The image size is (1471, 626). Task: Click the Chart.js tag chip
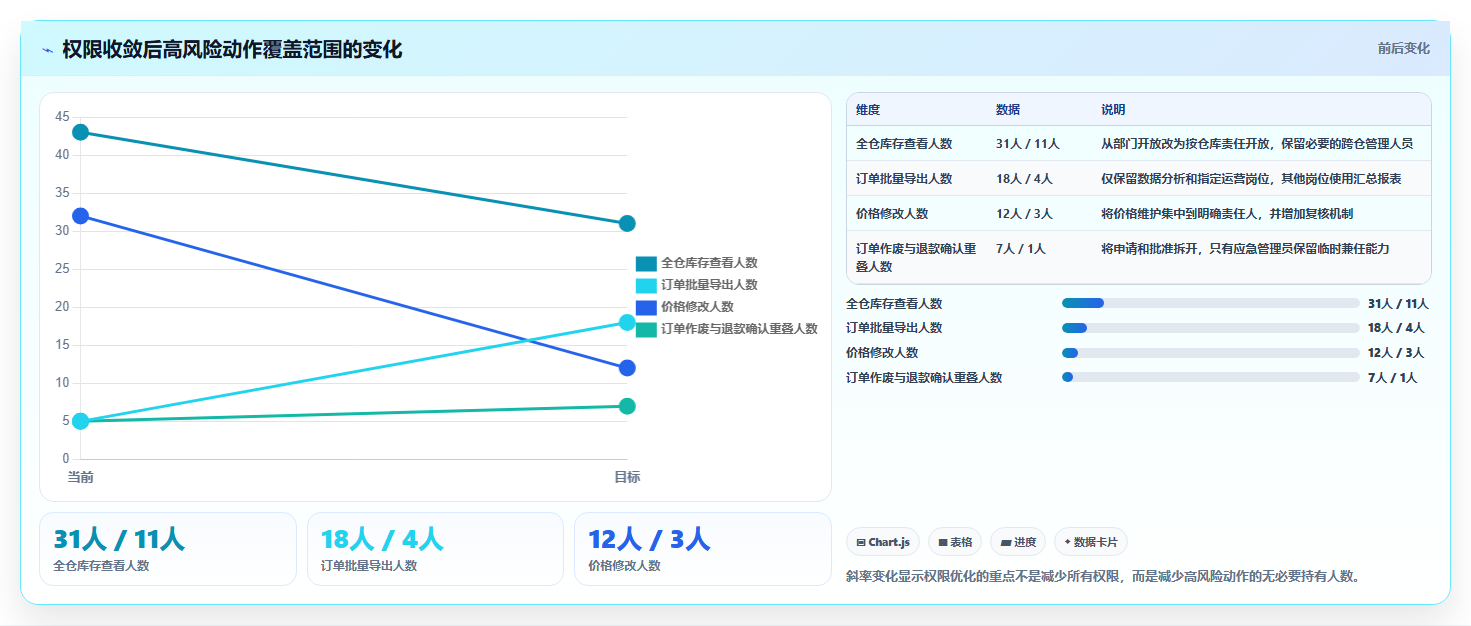883,542
